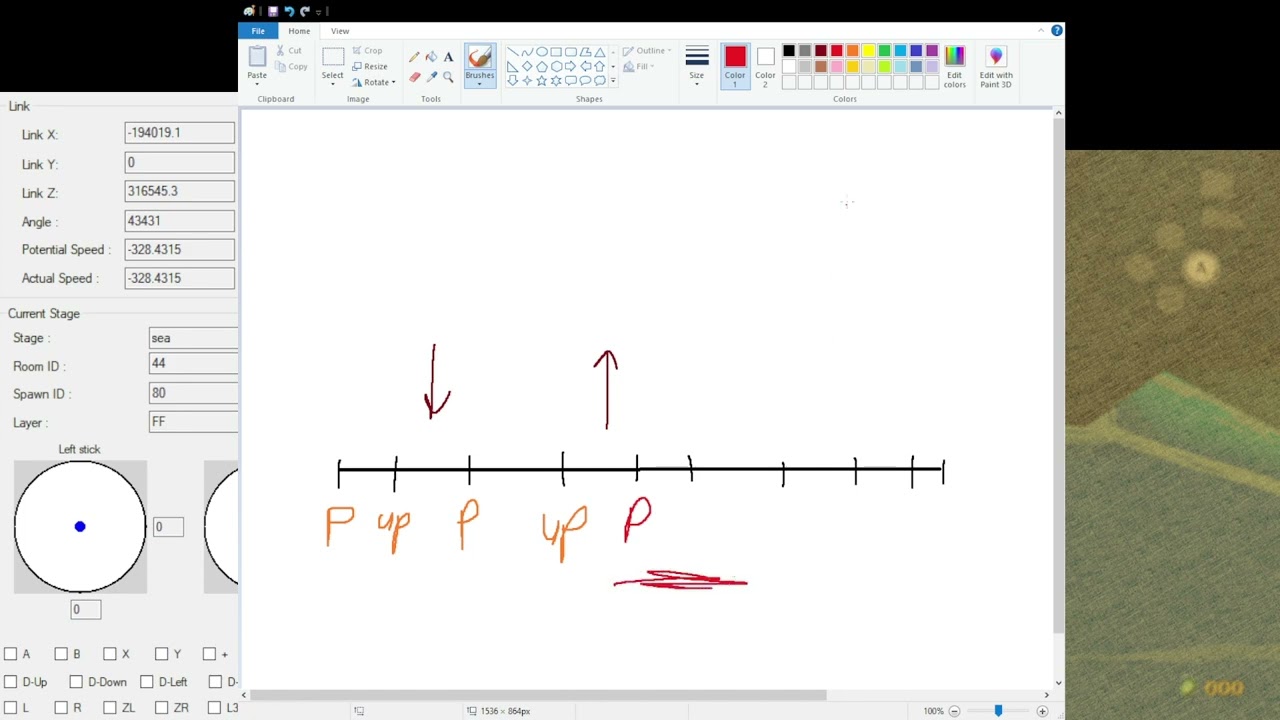Click the Link X value field
This screenshot has height=720, width=1280.
pyautogui.click(x=180, y=133)
